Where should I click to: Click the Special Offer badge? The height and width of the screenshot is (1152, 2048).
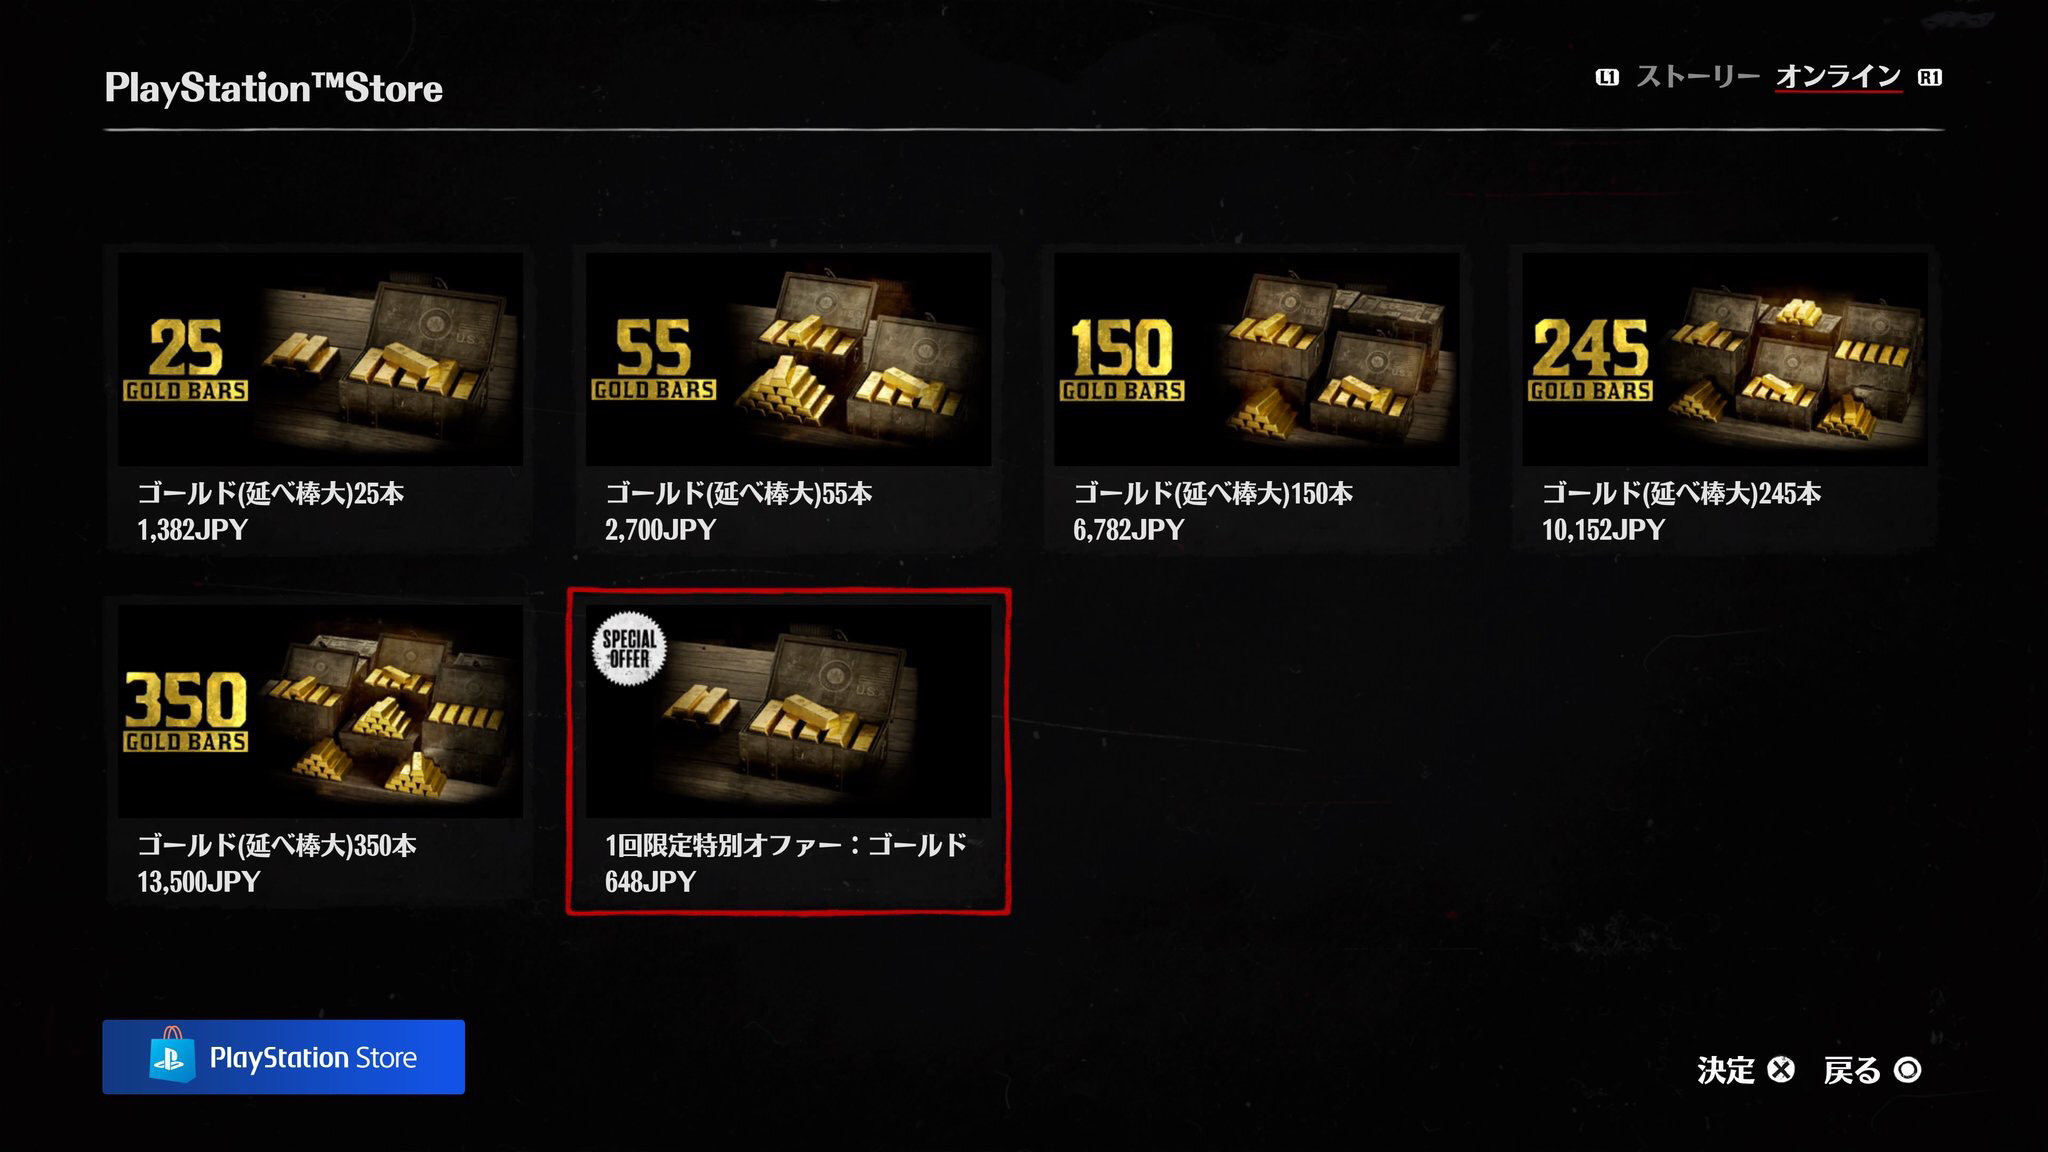tap(629, 649)
